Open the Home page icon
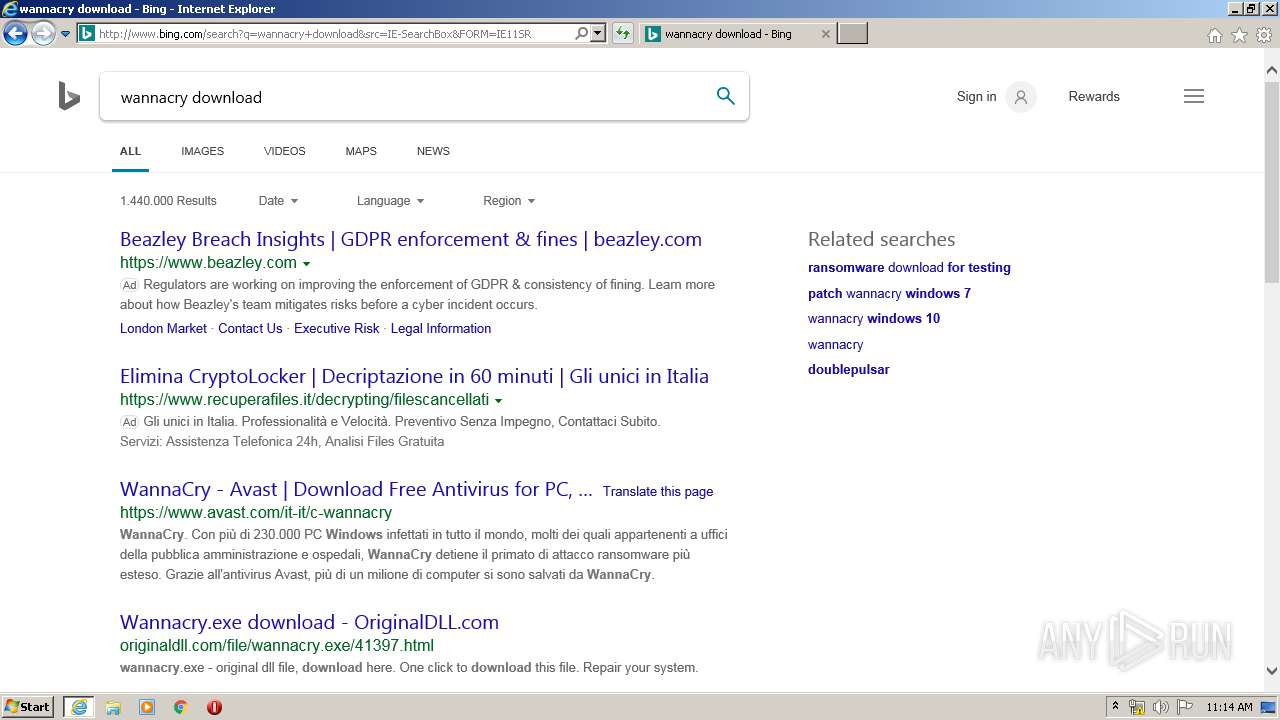Viewport: 1280px width, 720px height. click(1214, 35)
